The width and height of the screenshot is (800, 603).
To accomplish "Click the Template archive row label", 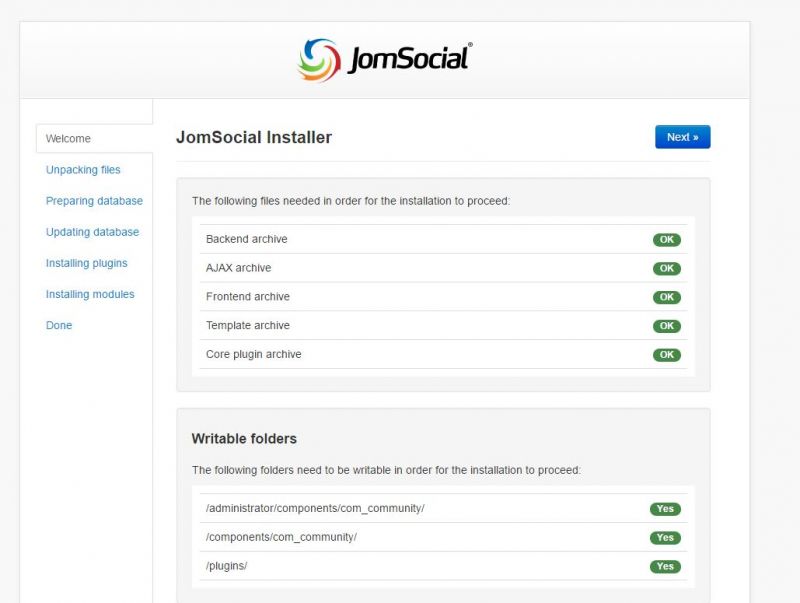I will (248, 325).
